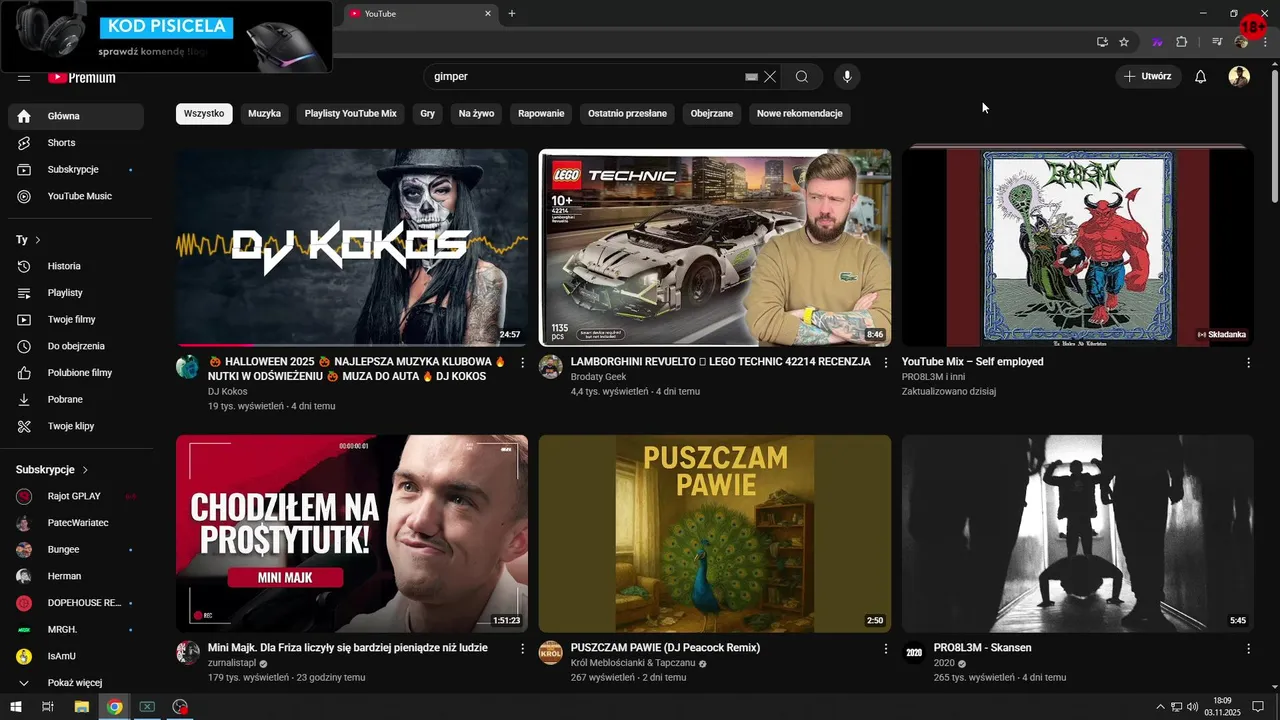Open the Brodaty Geek channel link
The width and height of the screenshot is (1280, 720).
(598, 377)
